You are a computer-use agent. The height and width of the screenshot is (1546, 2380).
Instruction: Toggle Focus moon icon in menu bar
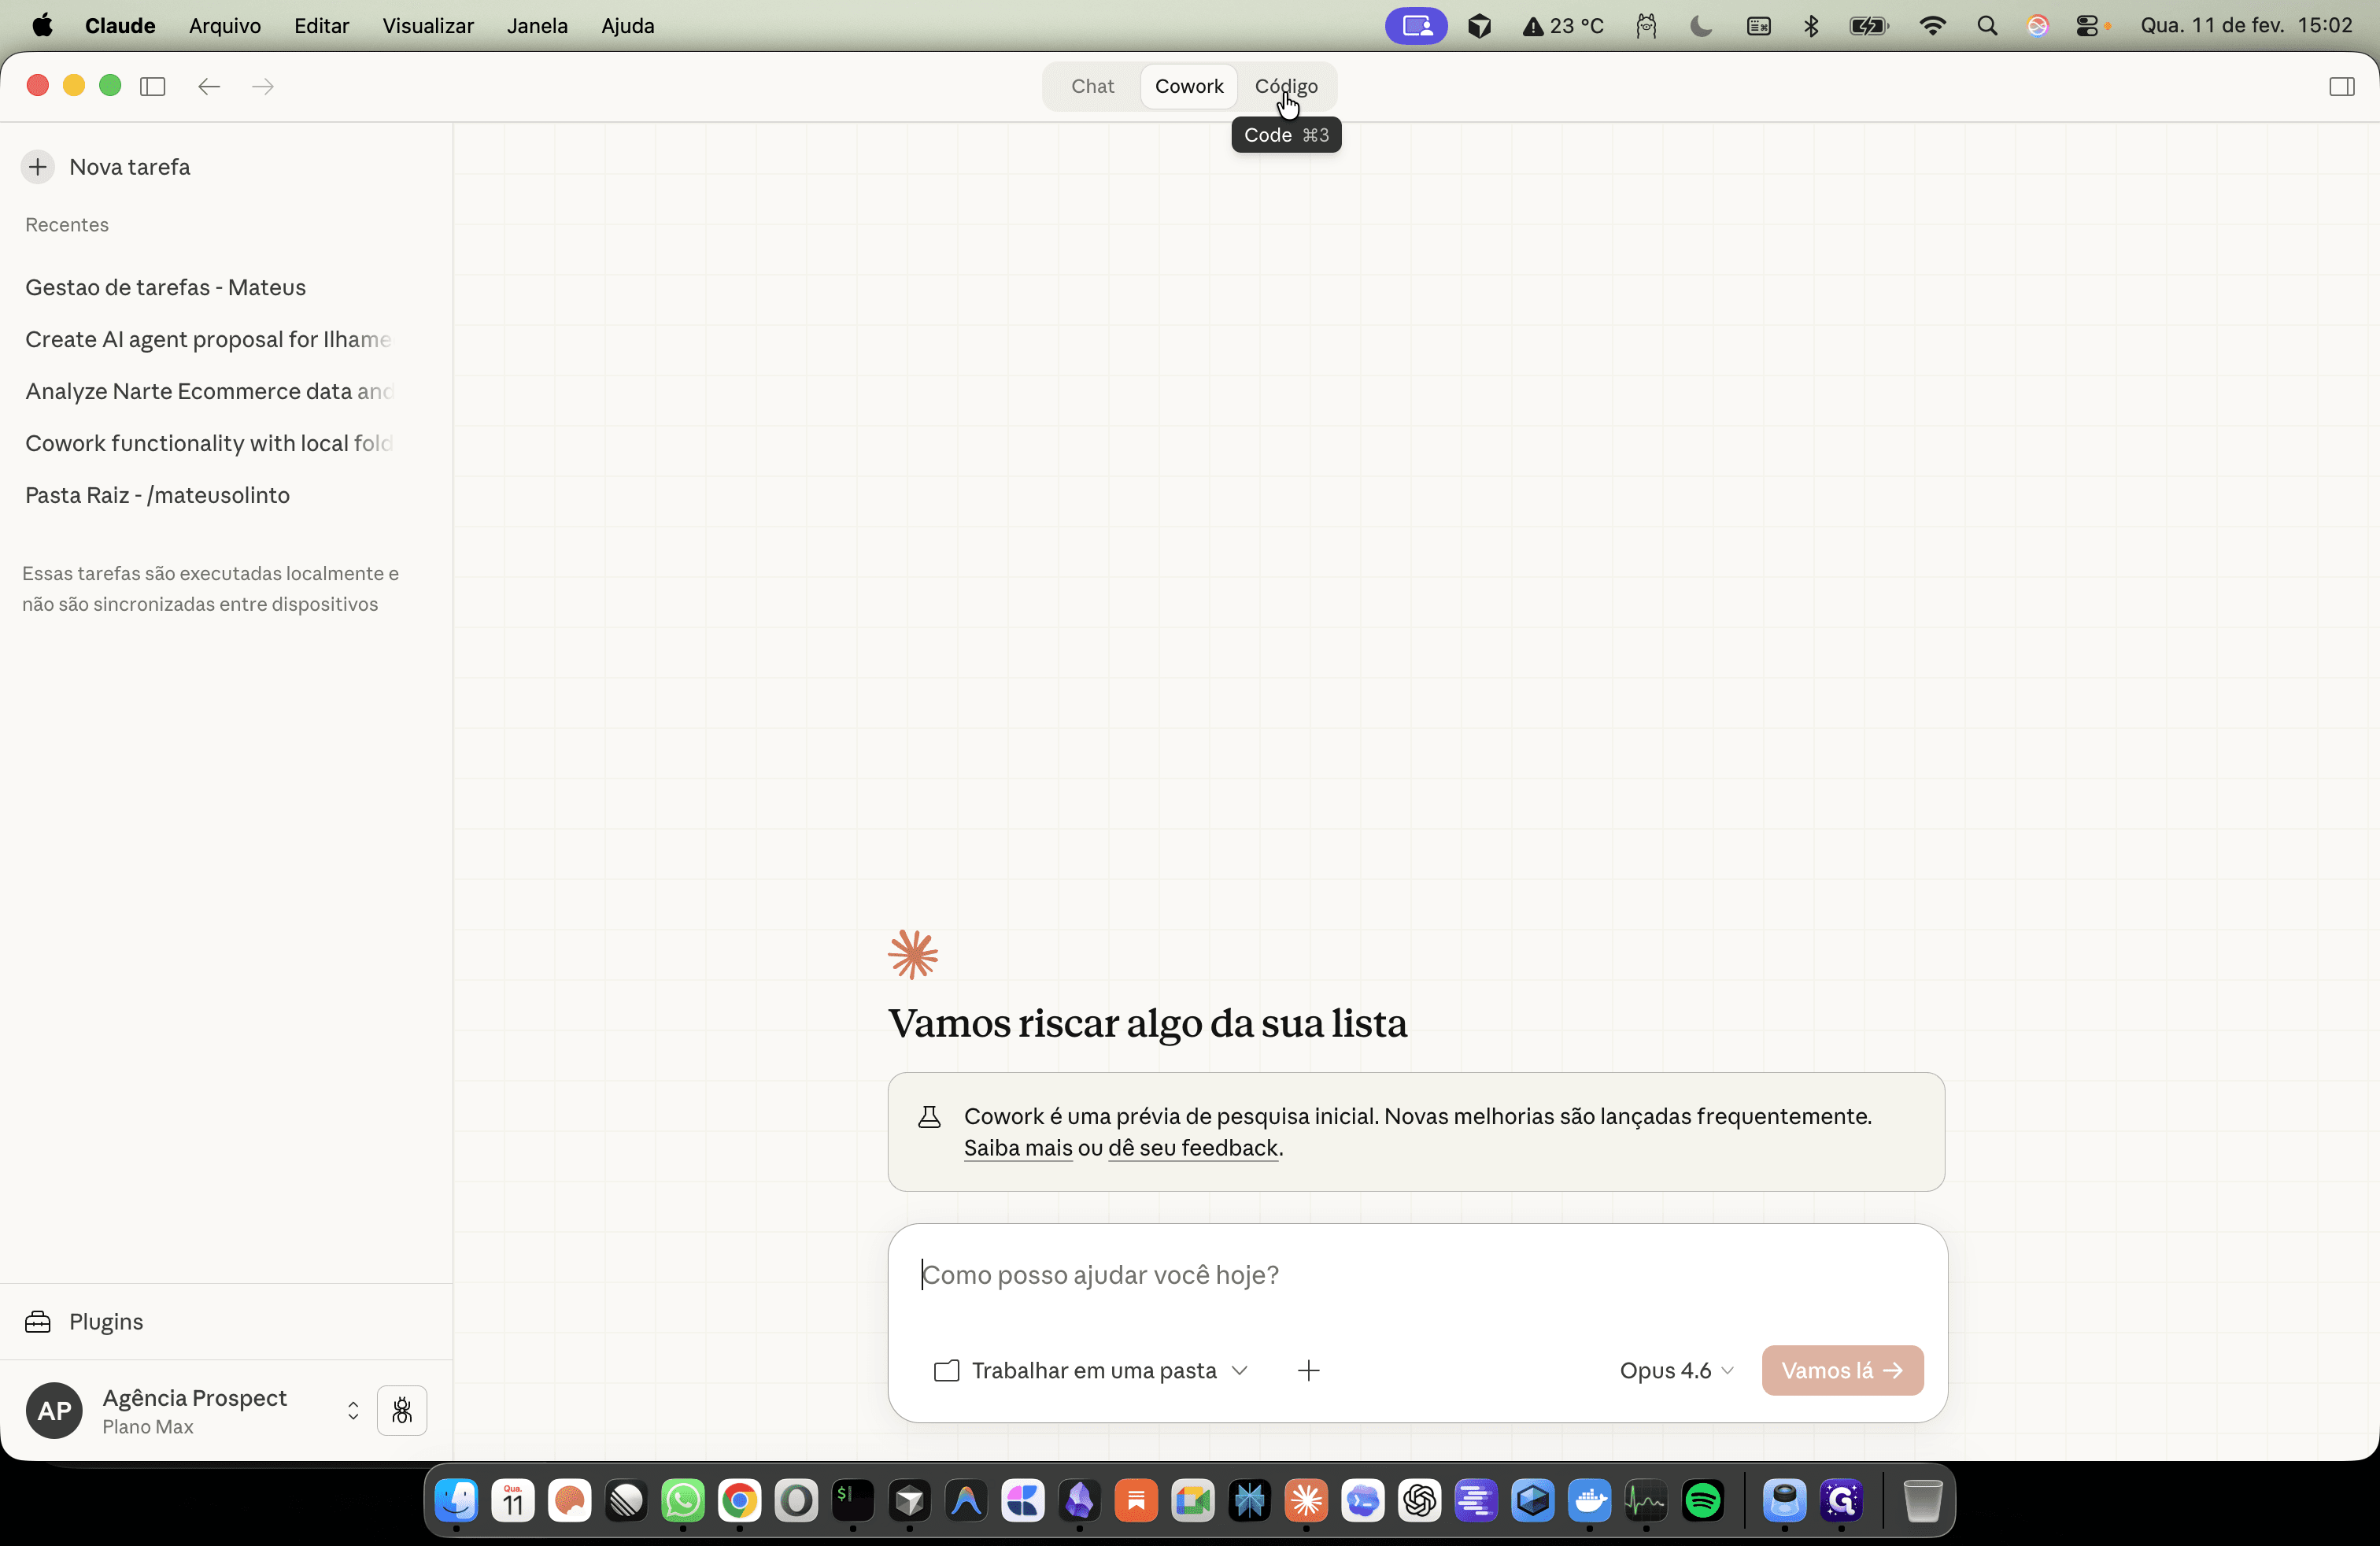tap(1700, 26)
